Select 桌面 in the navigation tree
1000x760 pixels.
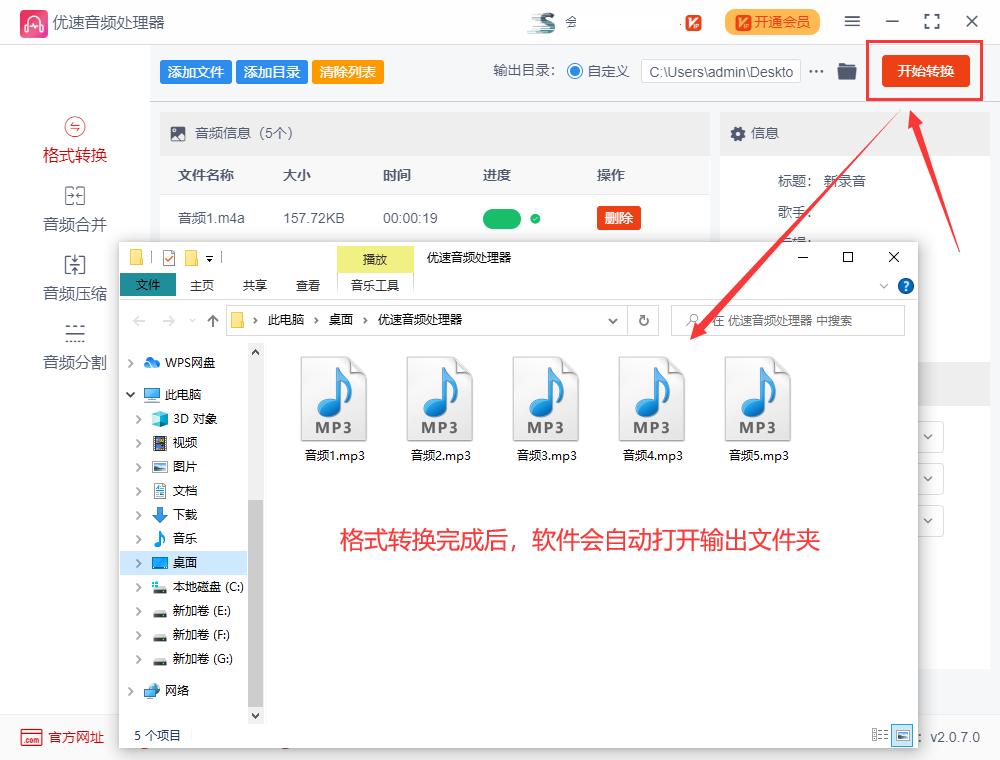[x=184, y=563]
